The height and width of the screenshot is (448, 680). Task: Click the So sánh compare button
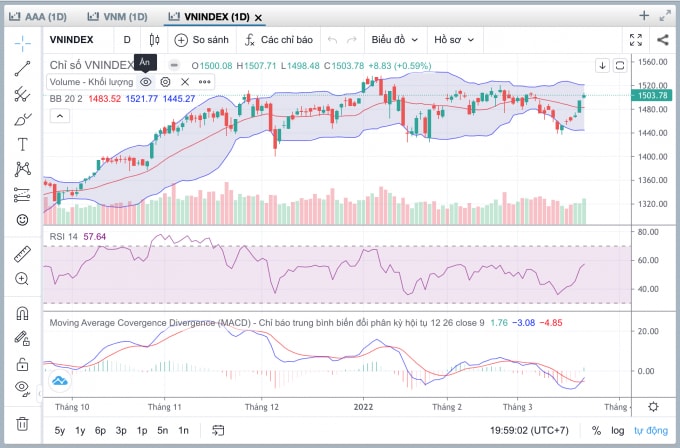coord(201,40)
